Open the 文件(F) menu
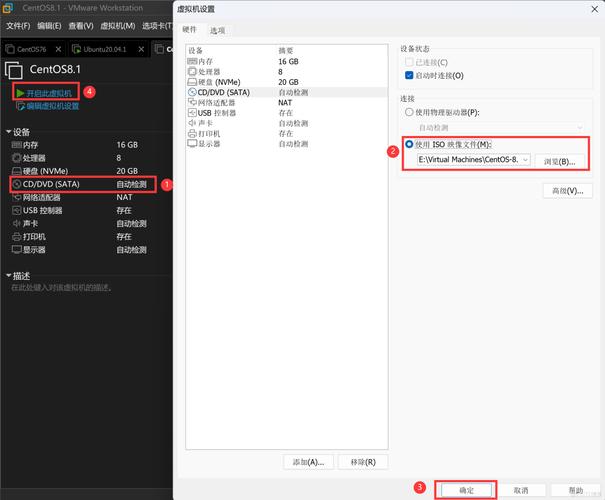The height and width of the screenshot is (500, 605). coord(18,26)
